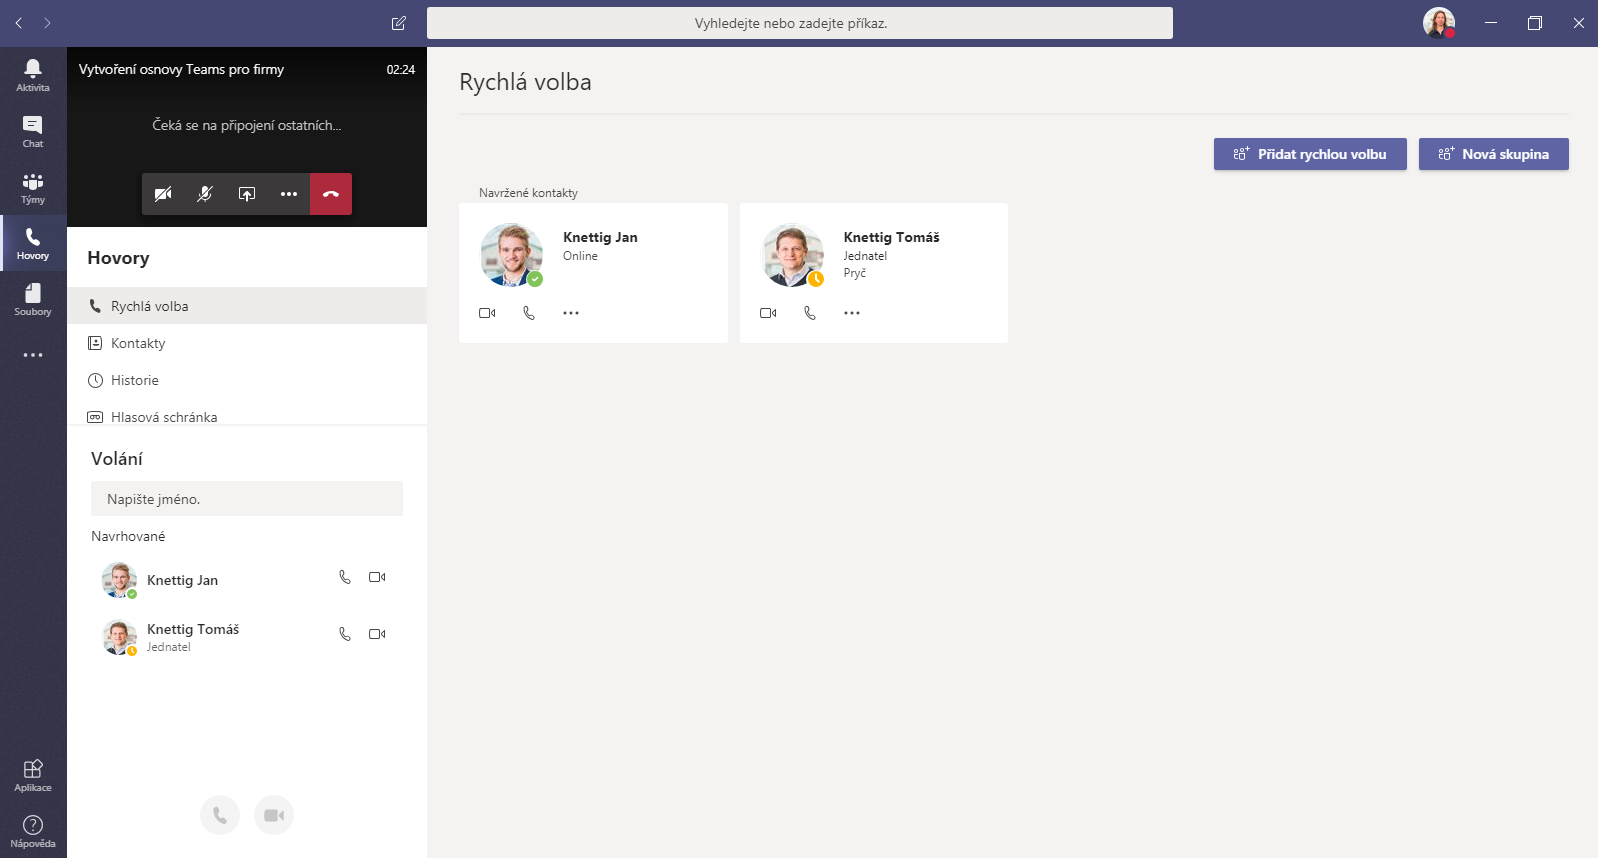Screen dimensions: 1598x858
Task: Open the meeting title Vytvoření osnovy Teams pro firmy
Action: click(182, 69)
